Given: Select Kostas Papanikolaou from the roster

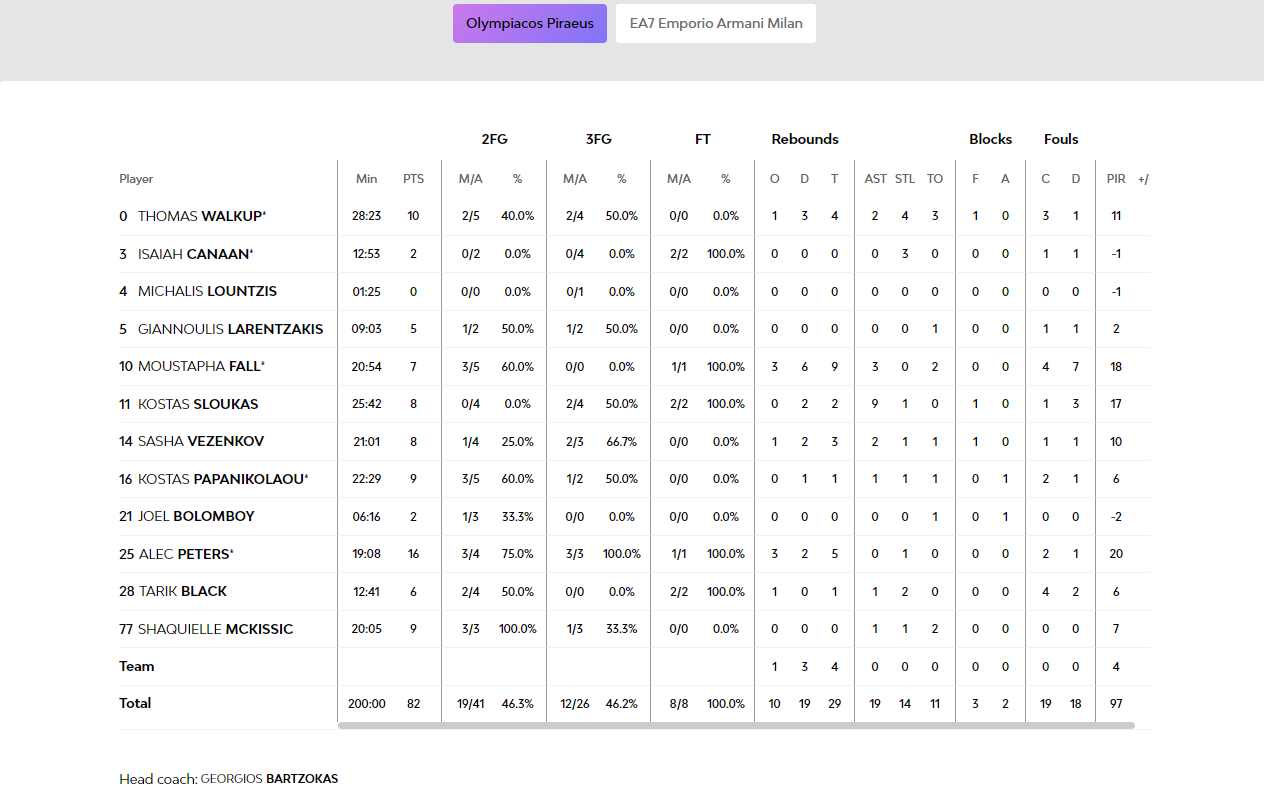Looking at the screenshot, I should click(221, 479).
